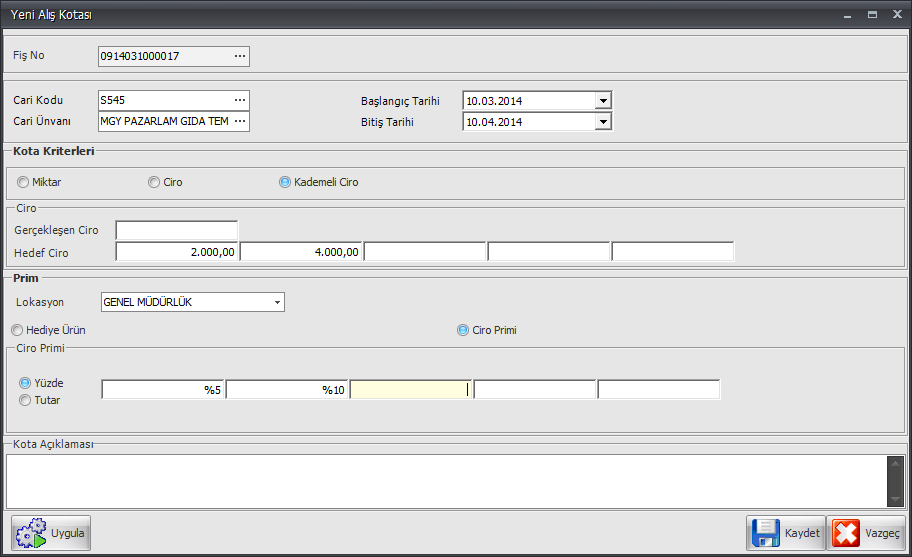Viewport: 912px width, 557px height.
Task: Expand the Başlangıç Tarihi date dropdown
Action: tap(603, 101)
